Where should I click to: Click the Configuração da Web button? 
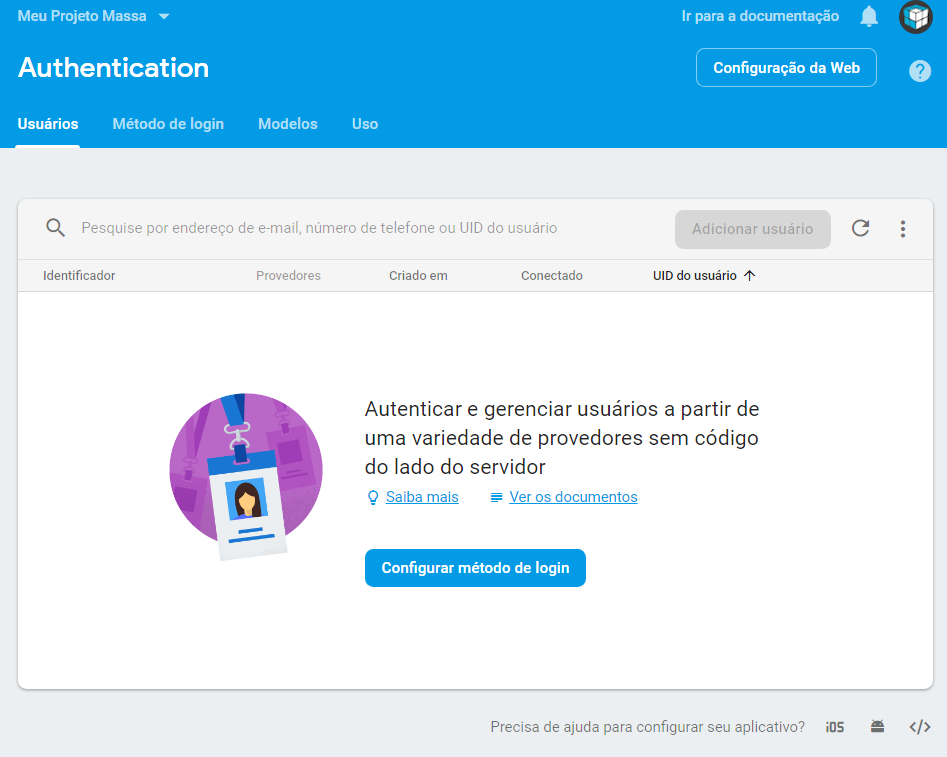(x=786, y=68)
